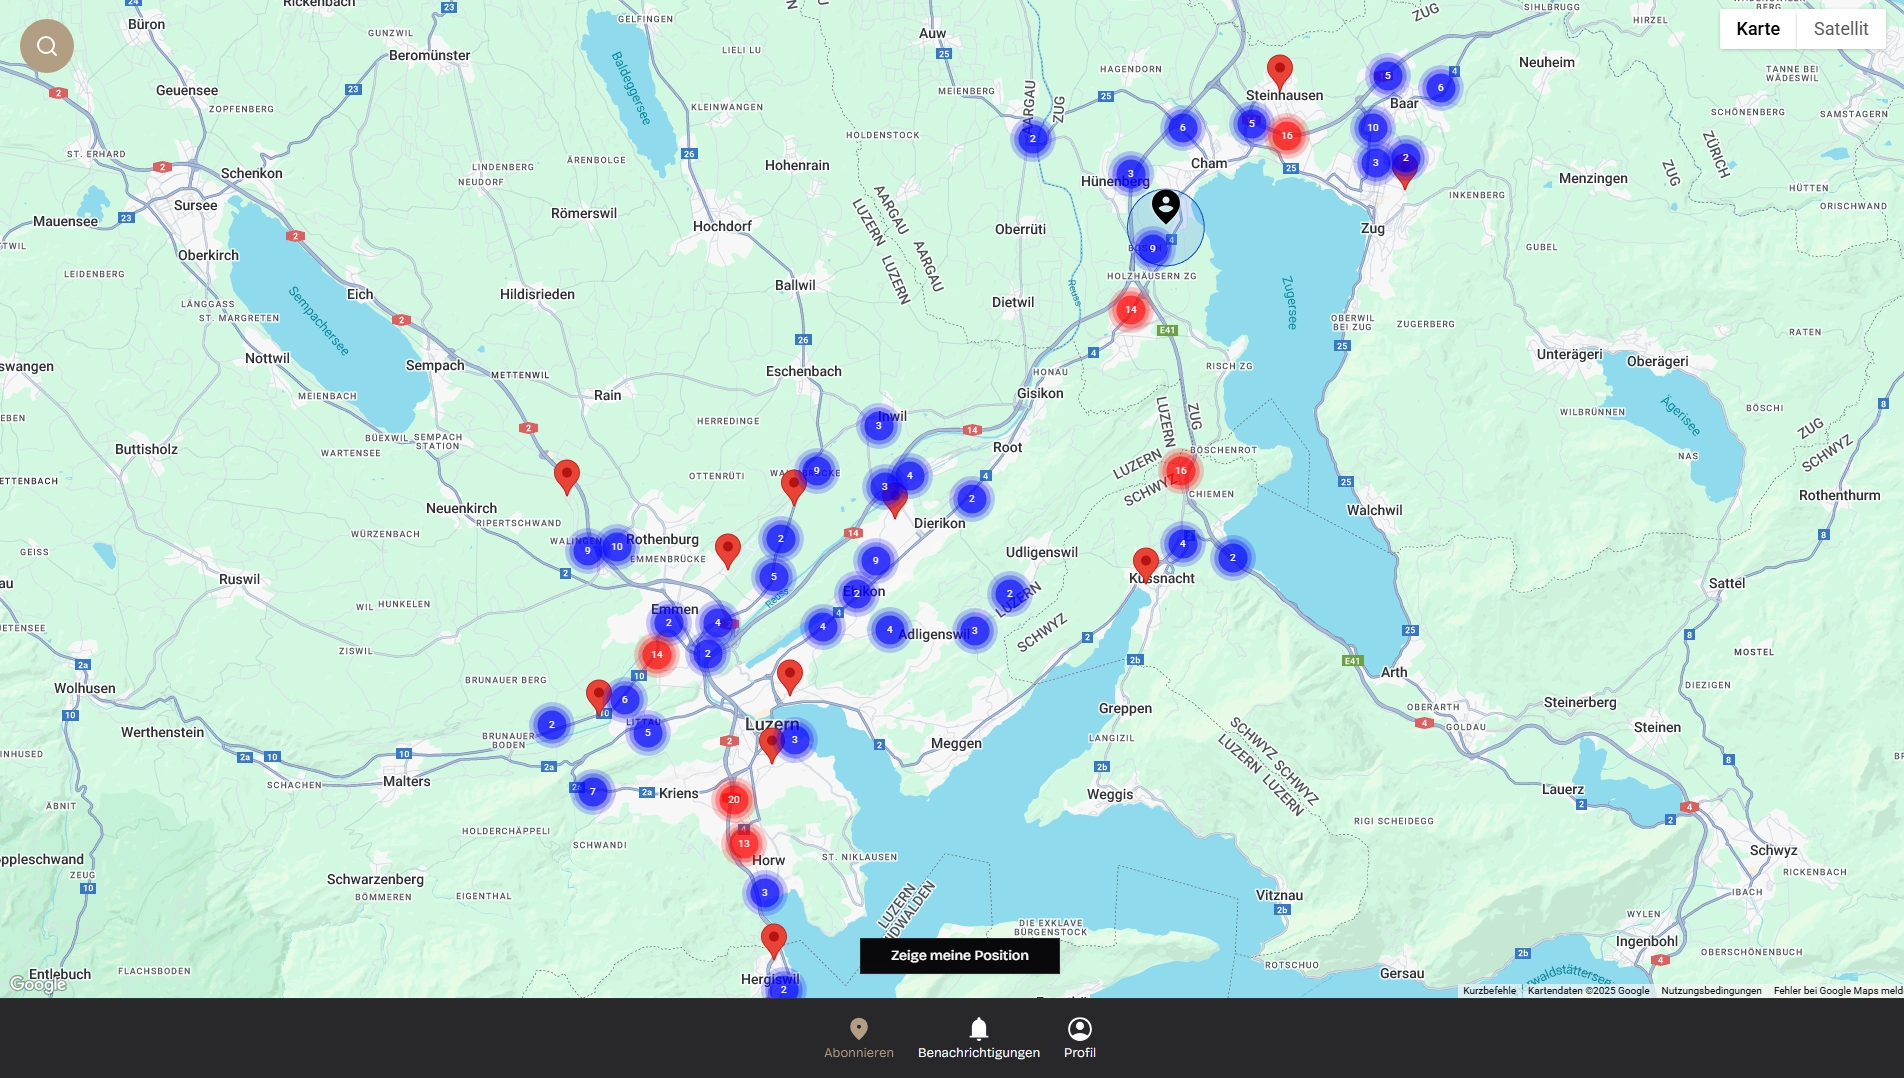The width and height of the screenshot is (1904, 1078).
Task: Select red cluster 14 near Emmen
Action: 657,655
